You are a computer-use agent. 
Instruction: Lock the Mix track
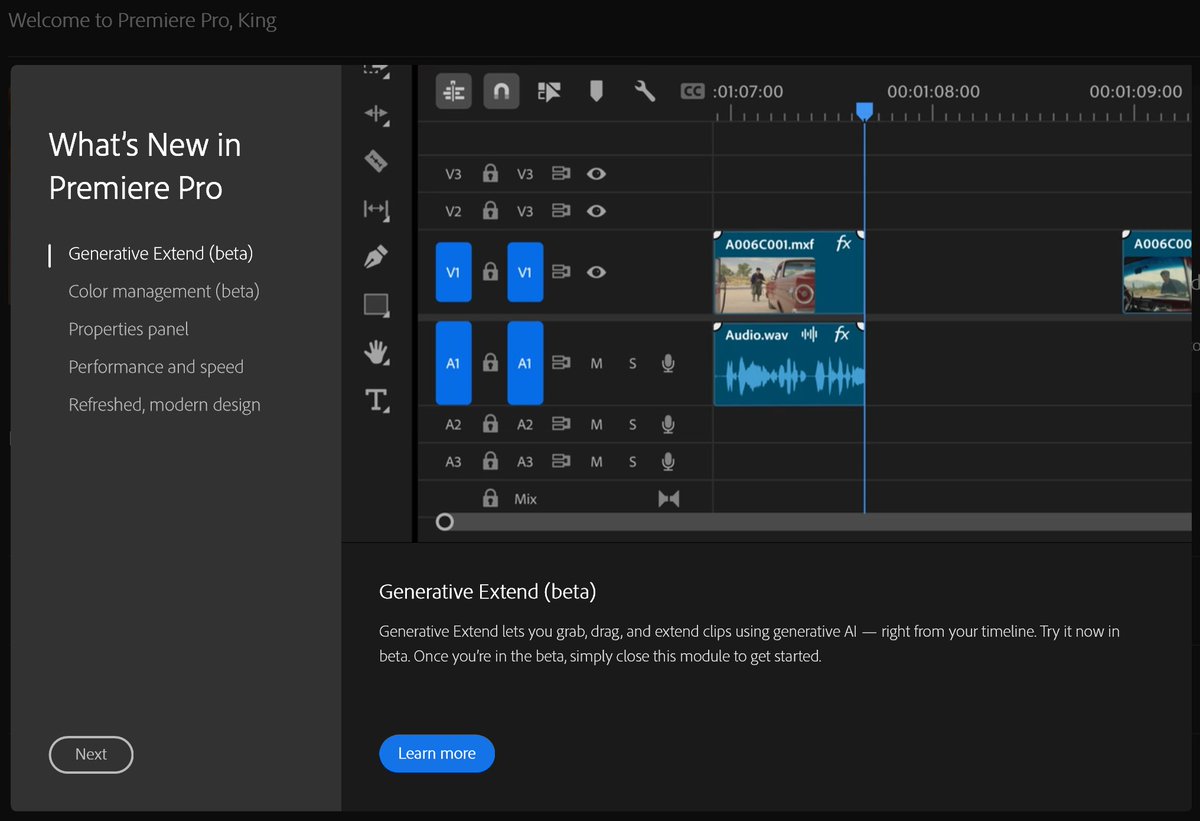click(490, 497)
